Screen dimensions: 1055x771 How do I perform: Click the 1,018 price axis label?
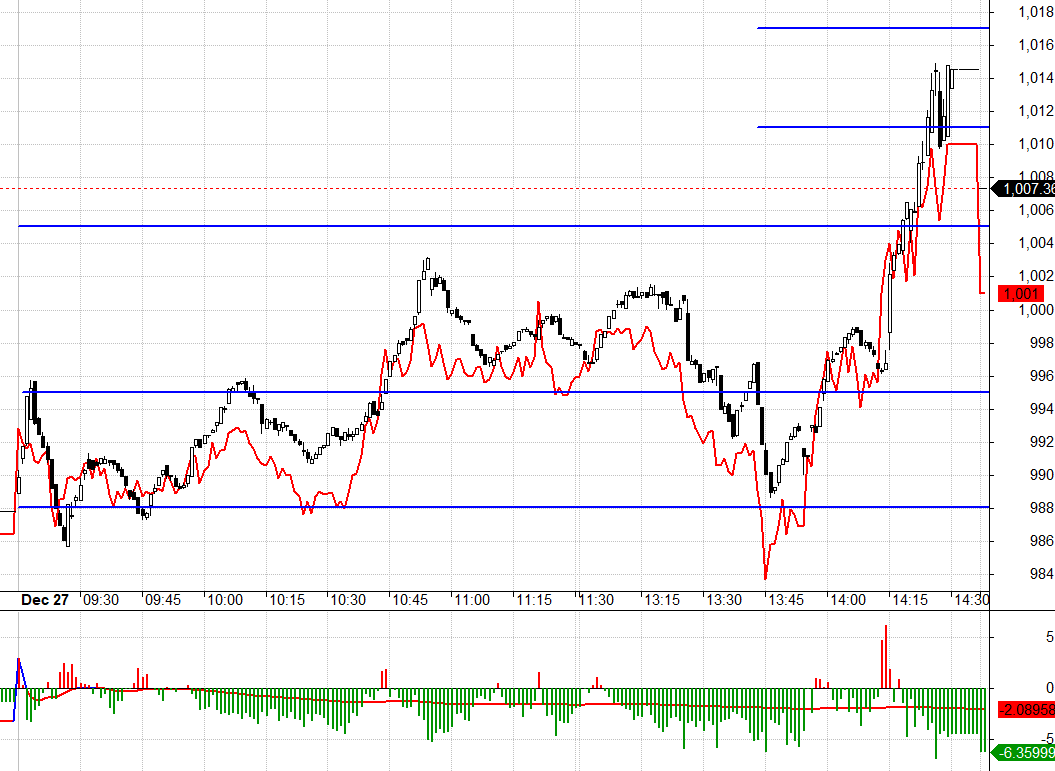pos(1035,11)
